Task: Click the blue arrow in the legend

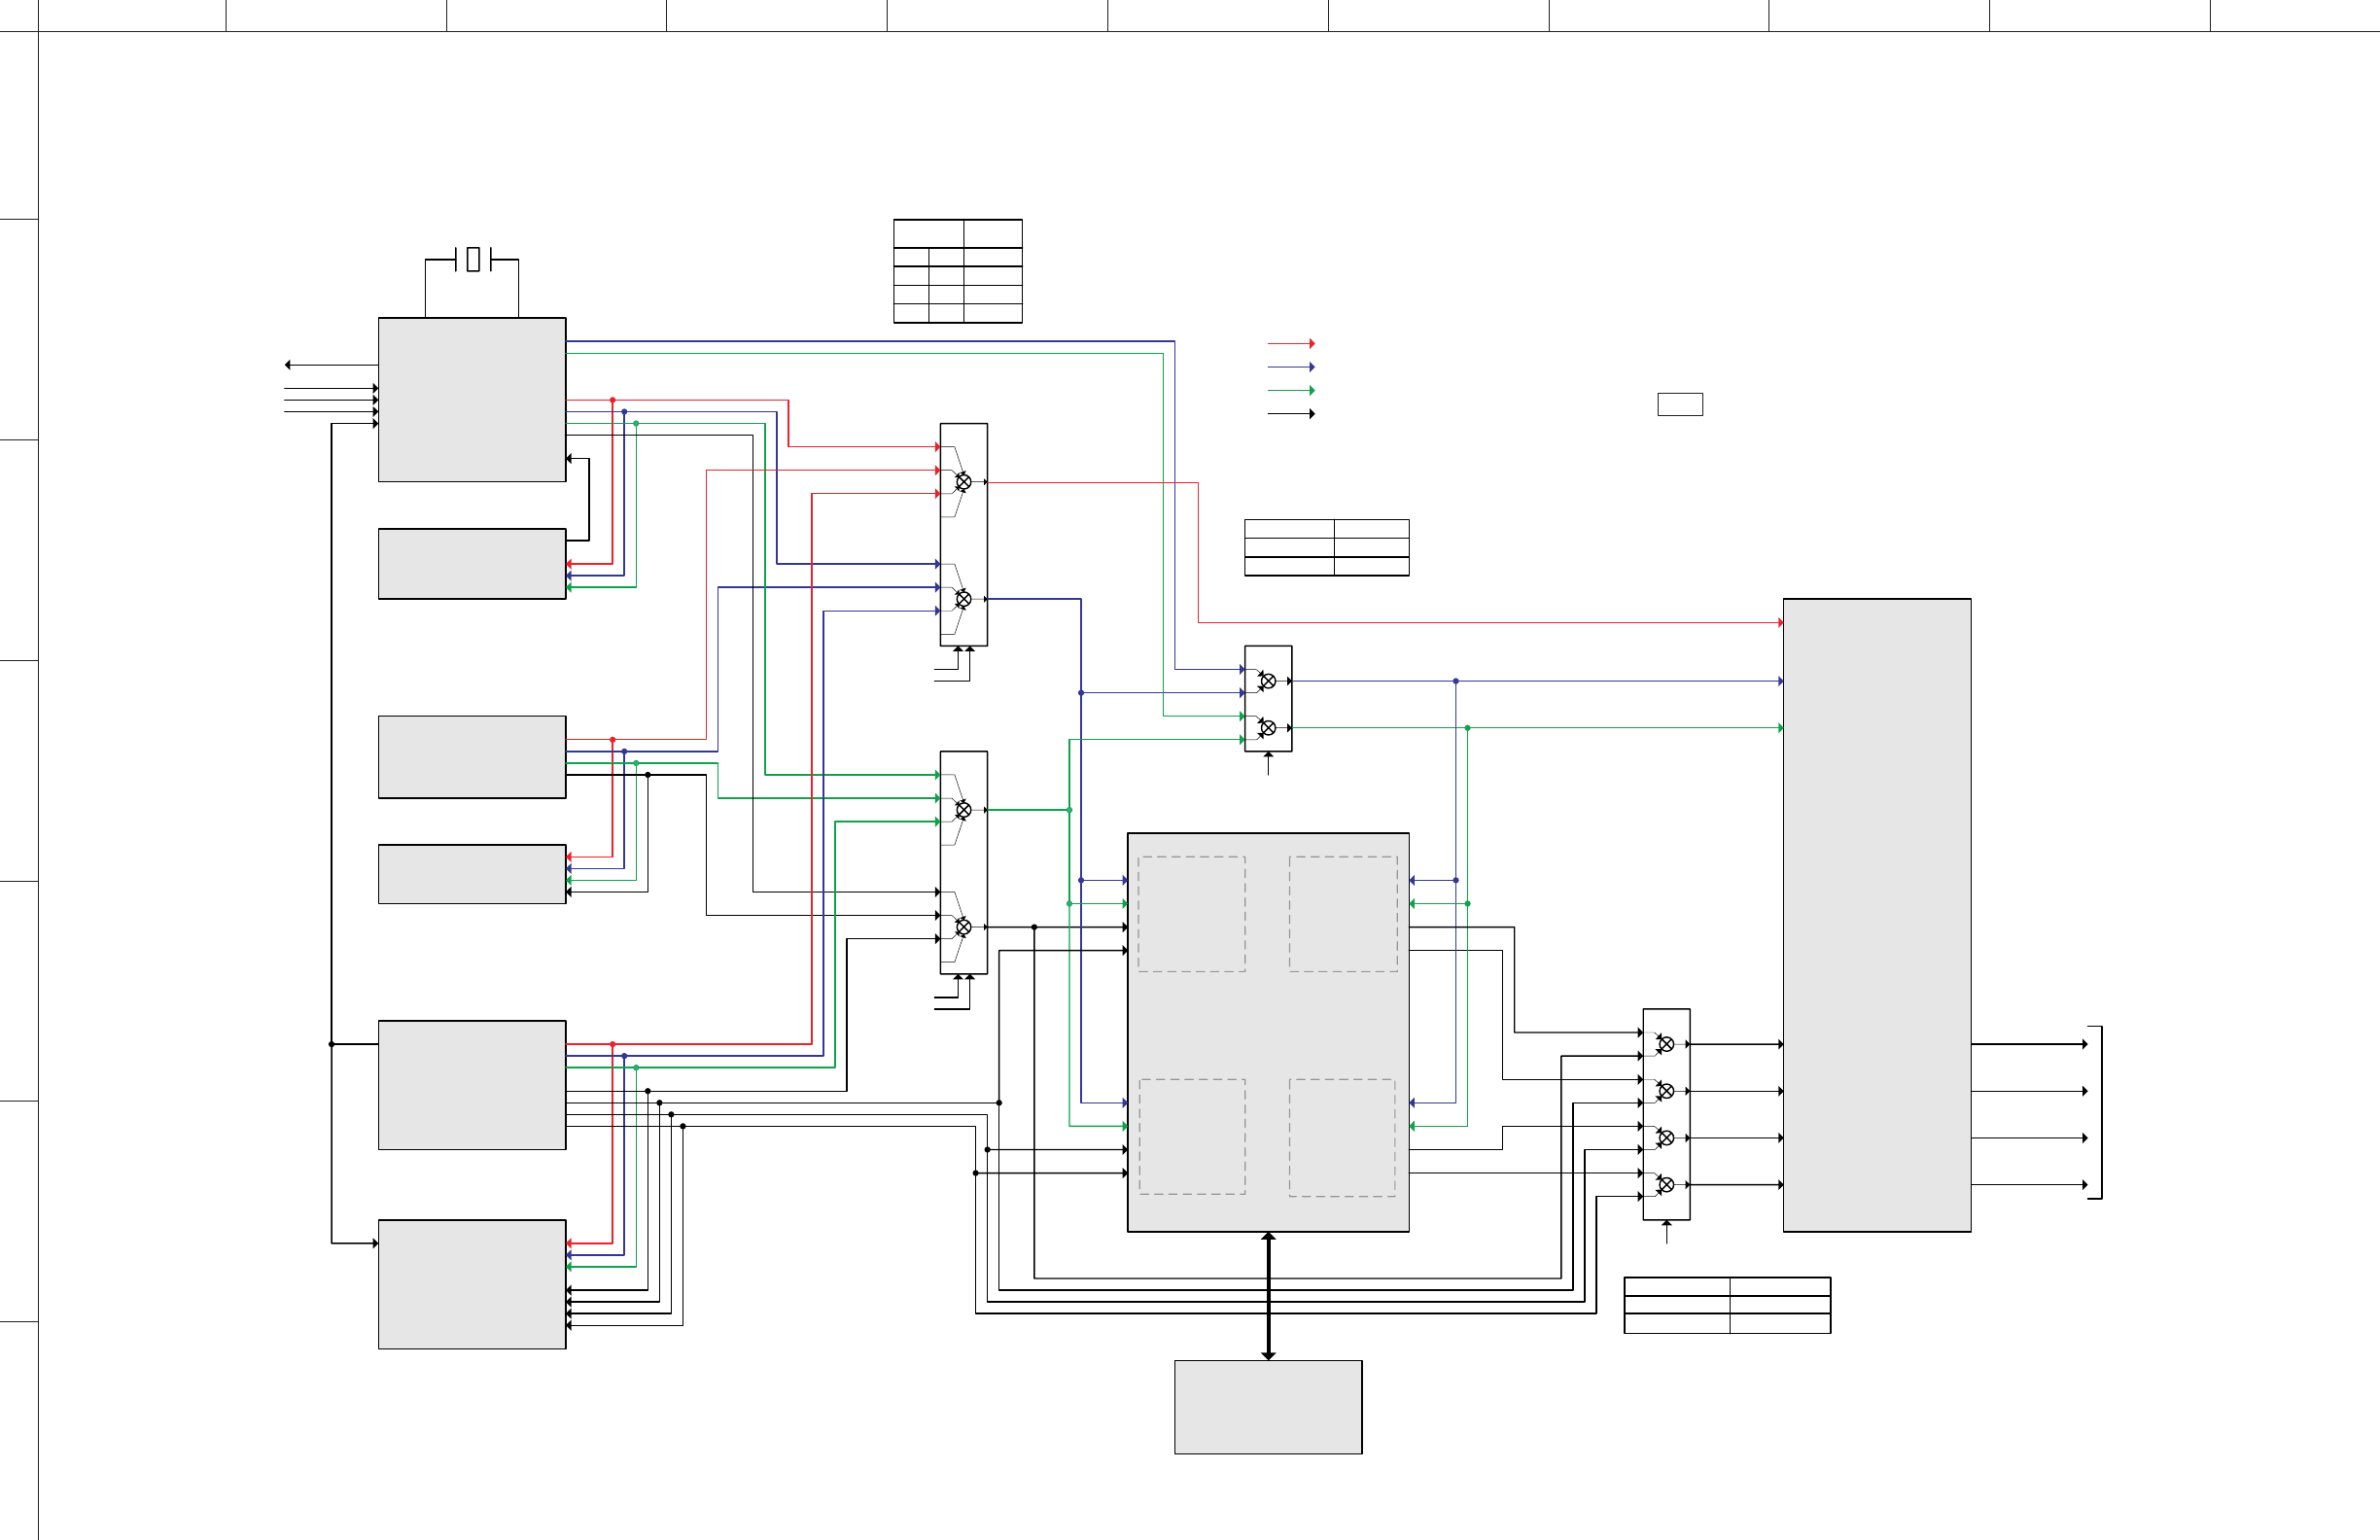Action: click(x=1291, y=367)
